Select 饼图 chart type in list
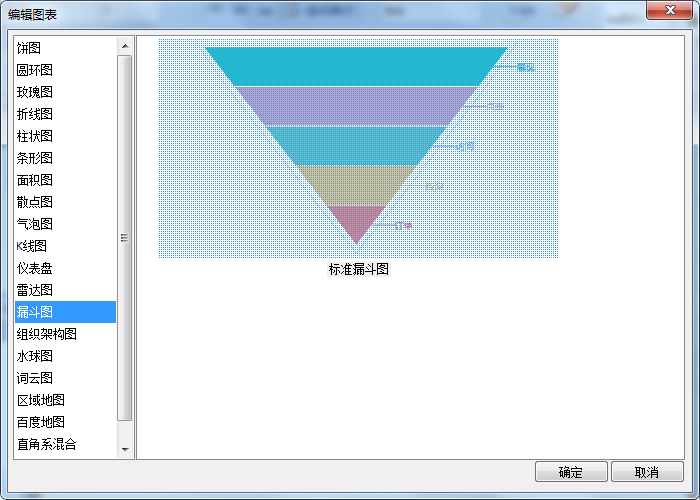Viewport: 700px width, 500px height. click(29, 48)
